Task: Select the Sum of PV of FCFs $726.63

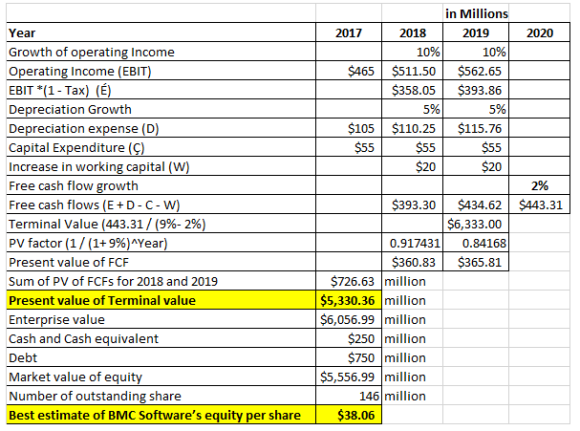Action: coord(348,281)
